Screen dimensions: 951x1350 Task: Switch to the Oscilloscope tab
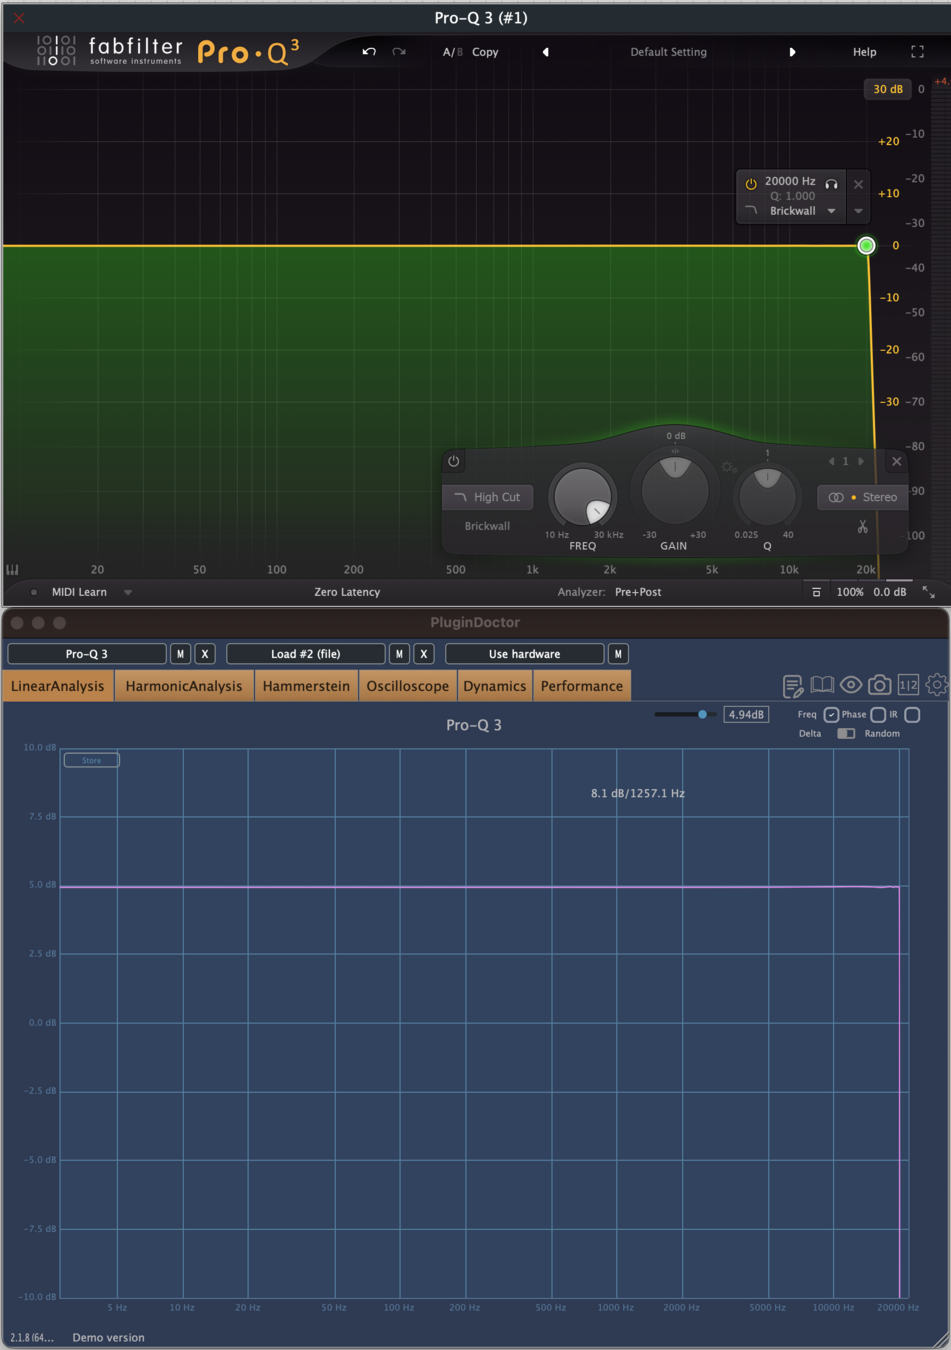coord(408,686)
